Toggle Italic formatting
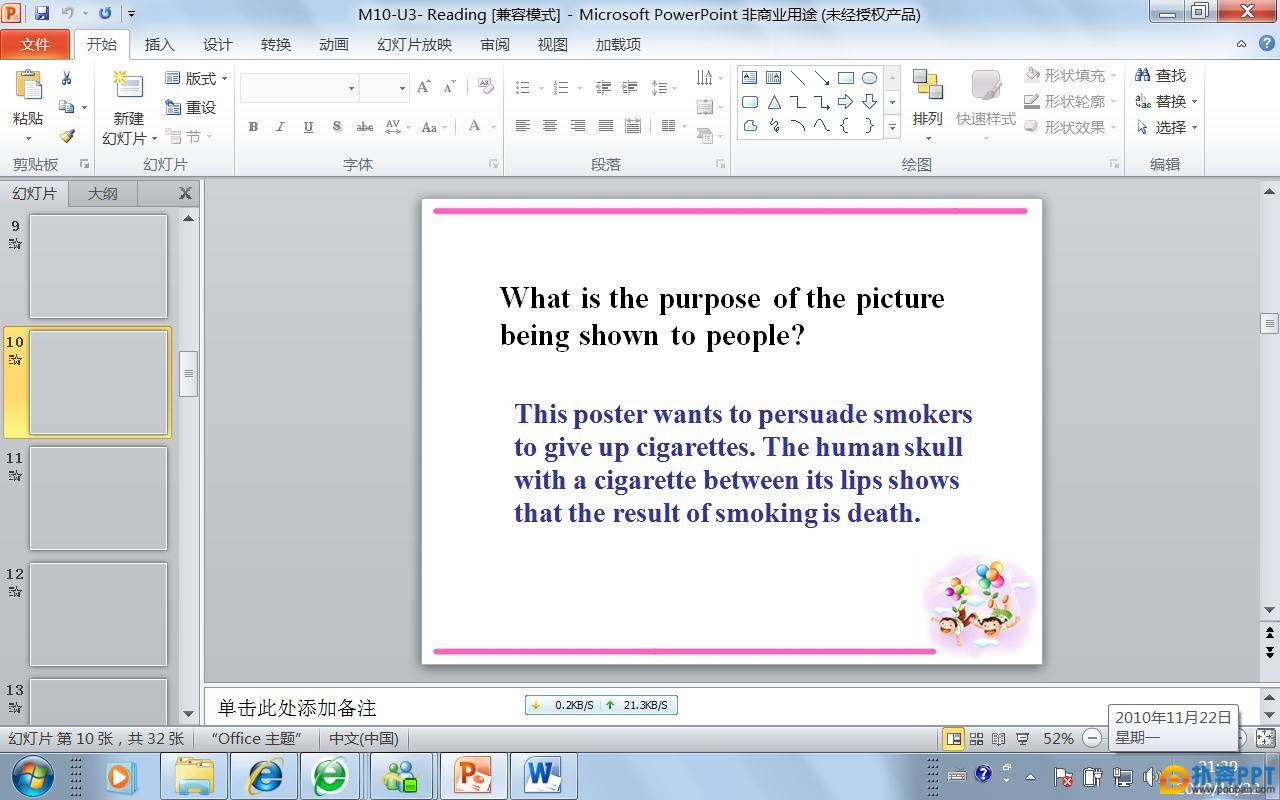The height and width of the screenshot is (800, 1280). tap(280, 126)
